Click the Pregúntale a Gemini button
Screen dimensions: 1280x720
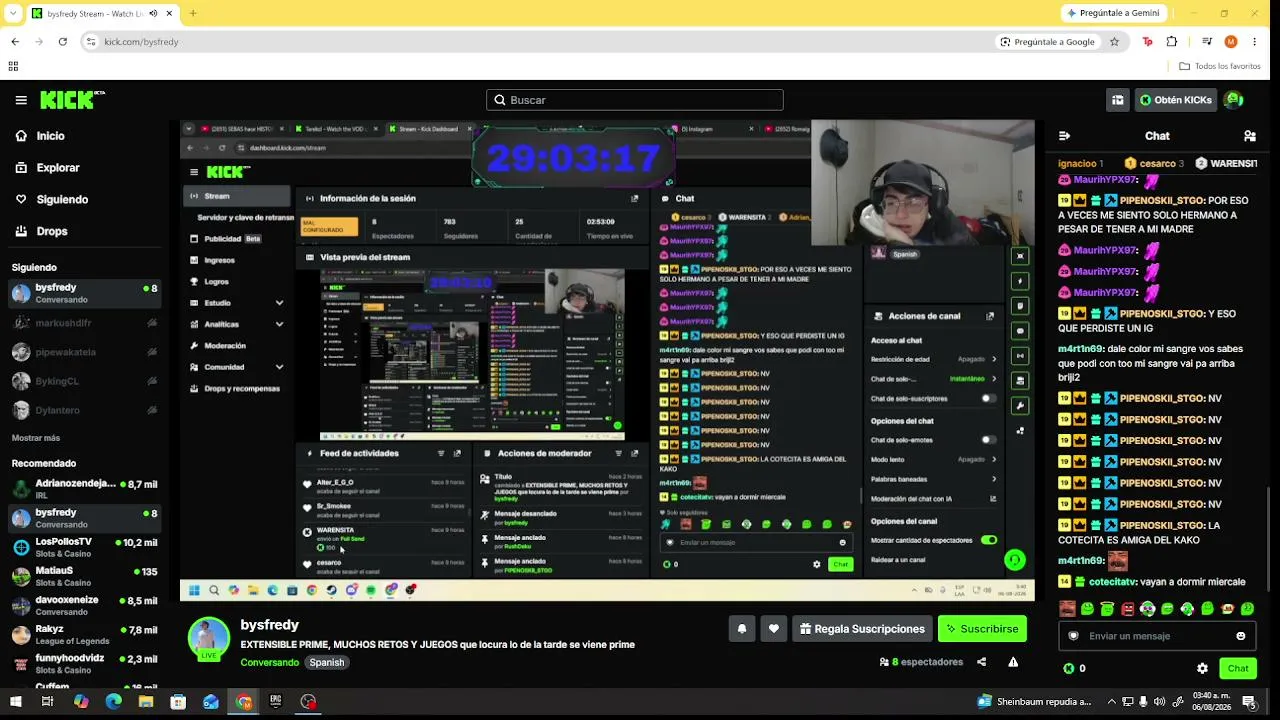(x=1113, y=13)
